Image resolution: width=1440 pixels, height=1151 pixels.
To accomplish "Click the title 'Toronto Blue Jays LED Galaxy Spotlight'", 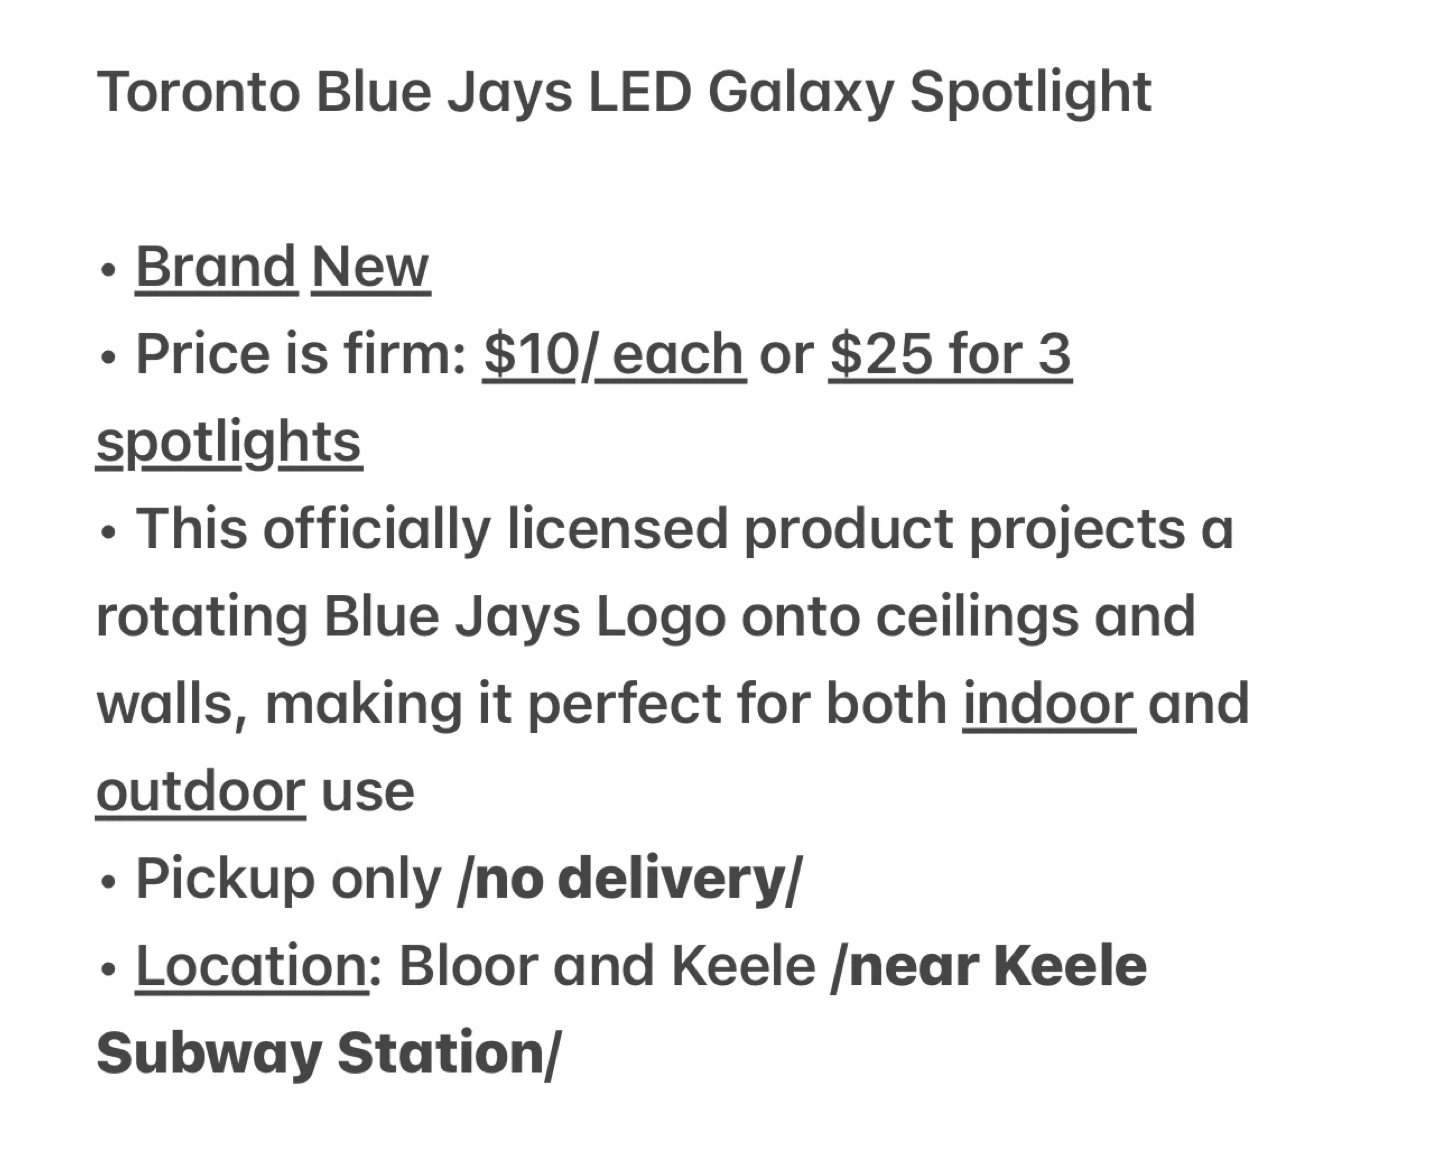I will (x=624, y=94).
